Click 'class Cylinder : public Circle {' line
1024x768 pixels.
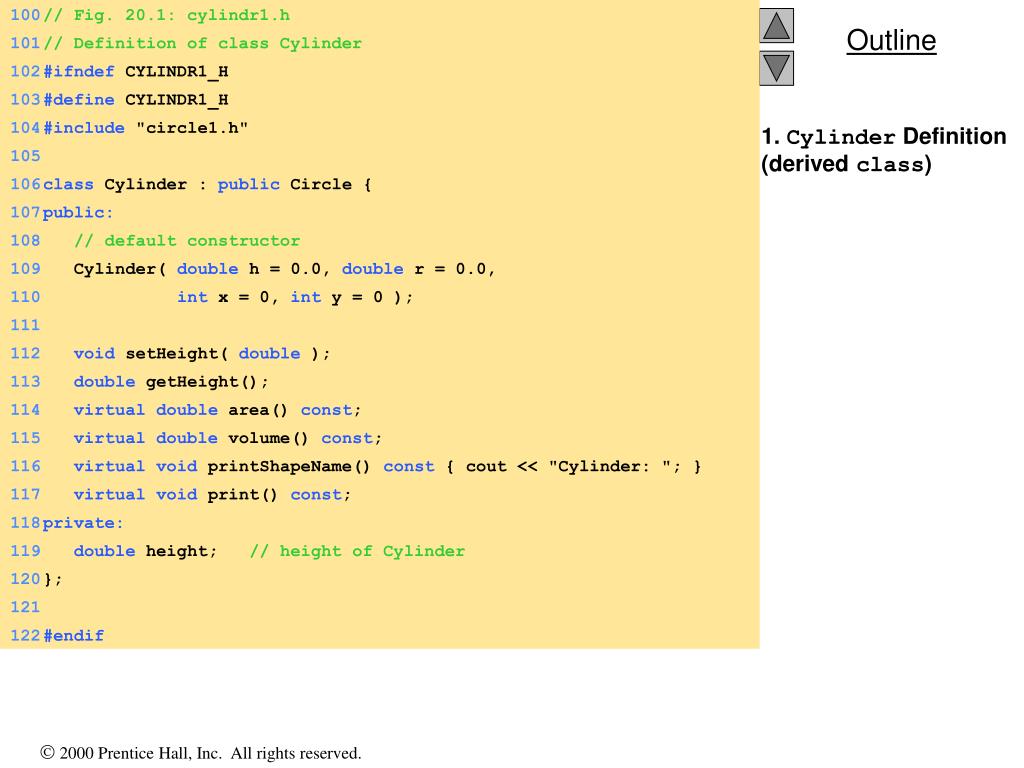[207, 184]
